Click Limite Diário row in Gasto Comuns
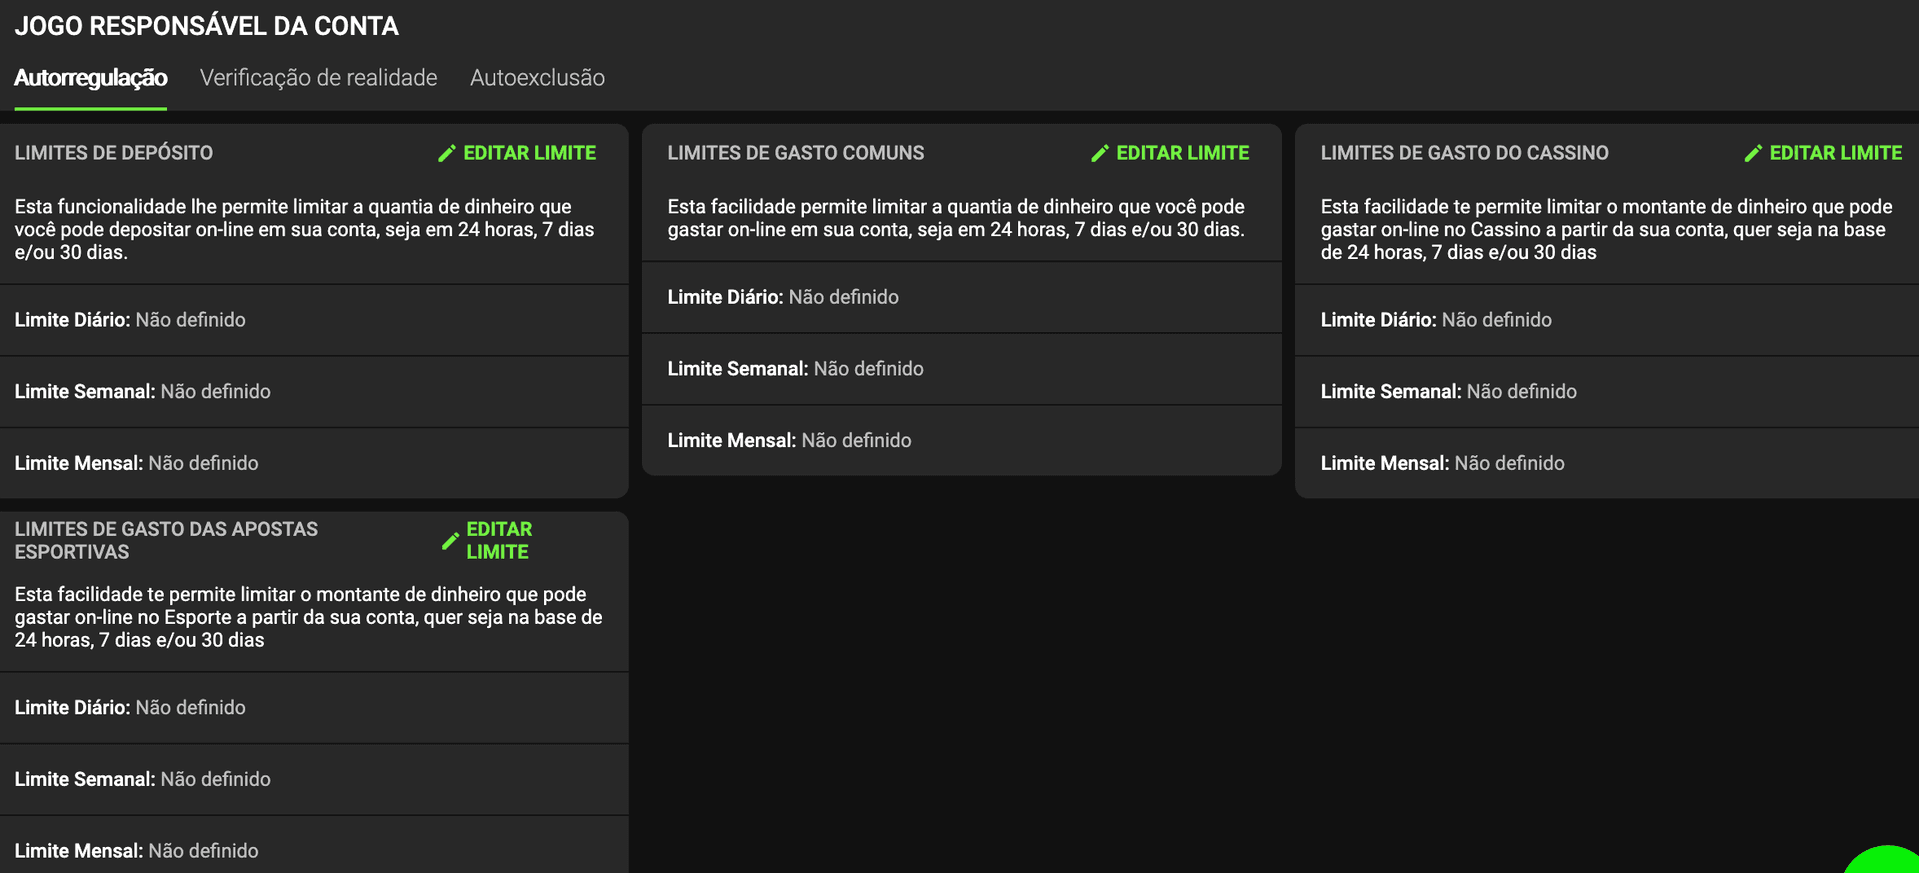1919x873 pixels. (x=961, y=297)
